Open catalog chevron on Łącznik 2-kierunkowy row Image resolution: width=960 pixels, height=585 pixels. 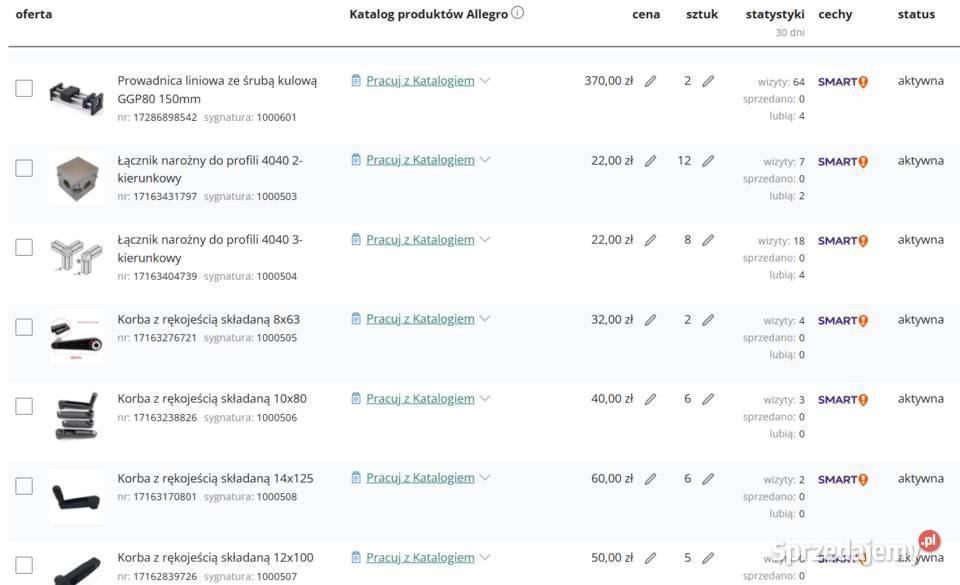pyautogui.click(x=485, y=160)
